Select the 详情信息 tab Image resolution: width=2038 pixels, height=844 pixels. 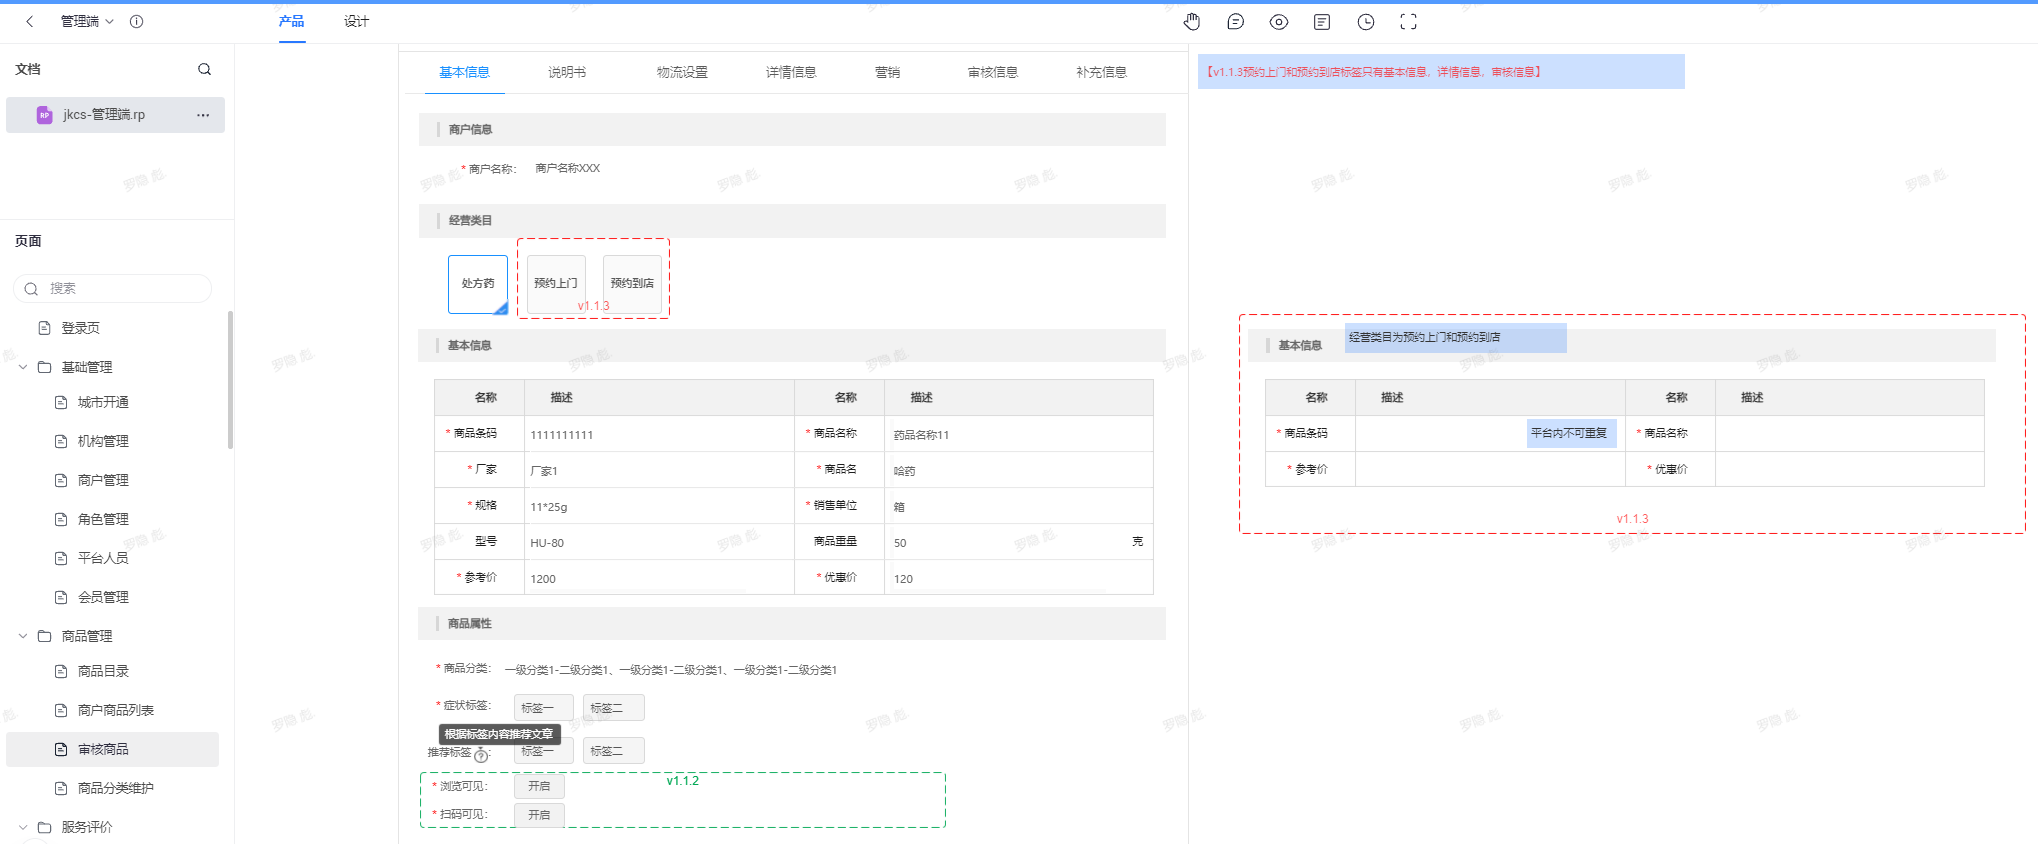791,72
